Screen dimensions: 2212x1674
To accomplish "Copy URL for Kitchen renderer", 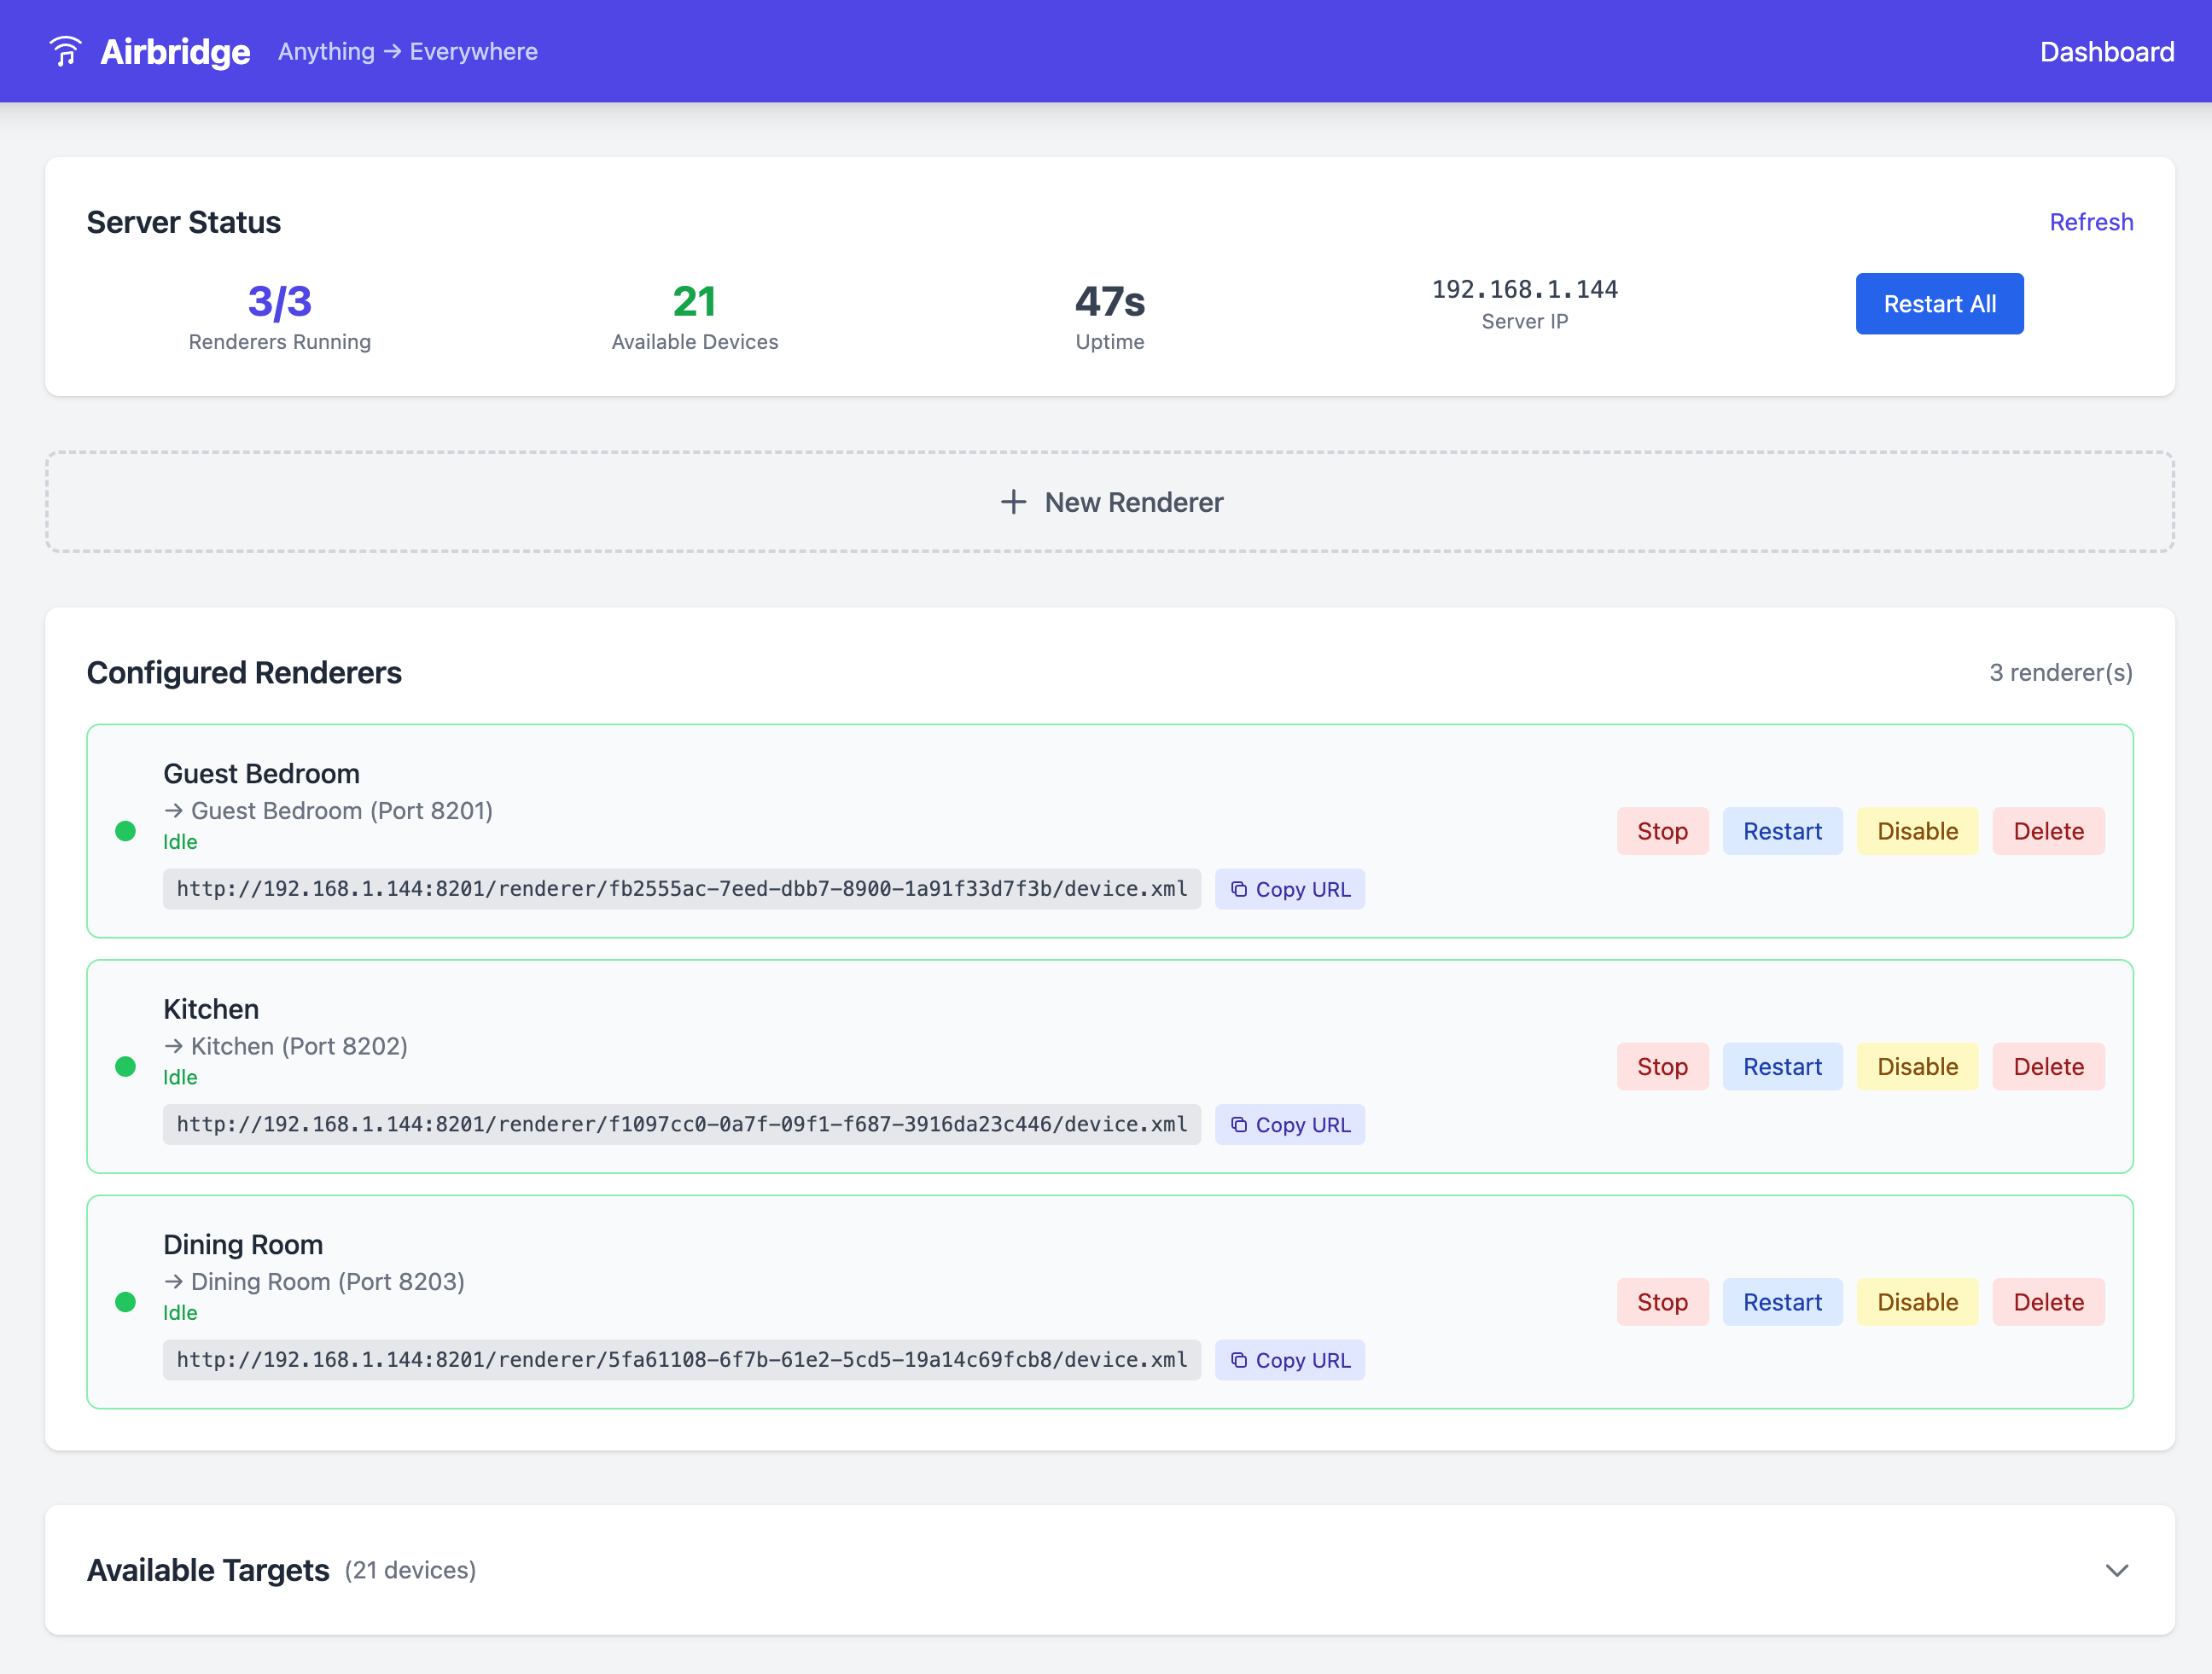I will click(x=1289, y=1124).
